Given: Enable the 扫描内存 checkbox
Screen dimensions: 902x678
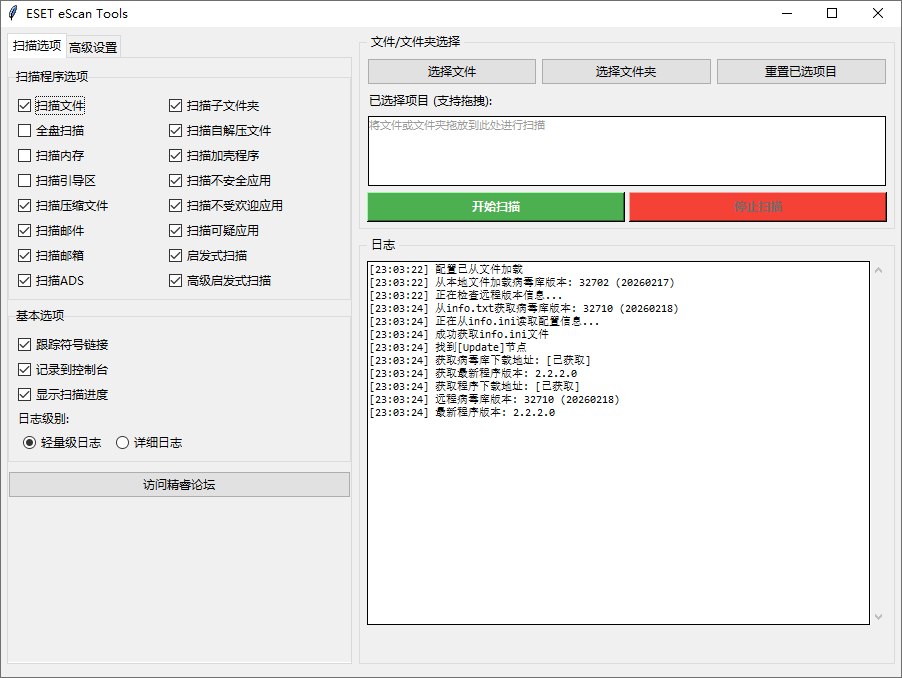Looking at the screenshot, I should point(23,155).
